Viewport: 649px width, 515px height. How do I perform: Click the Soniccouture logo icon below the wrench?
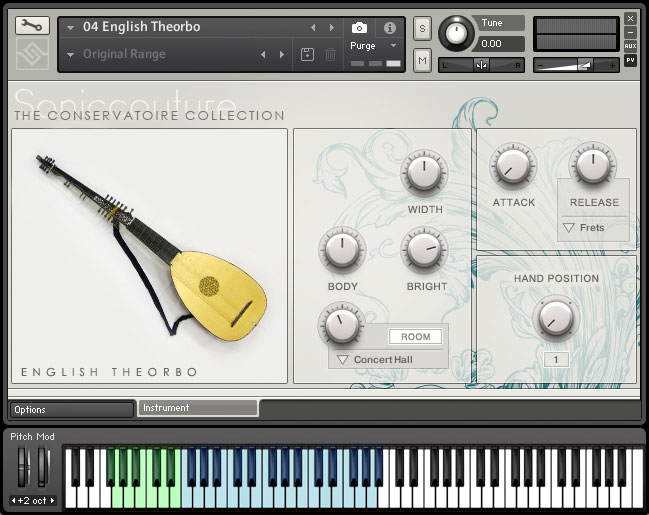(32, 53)
